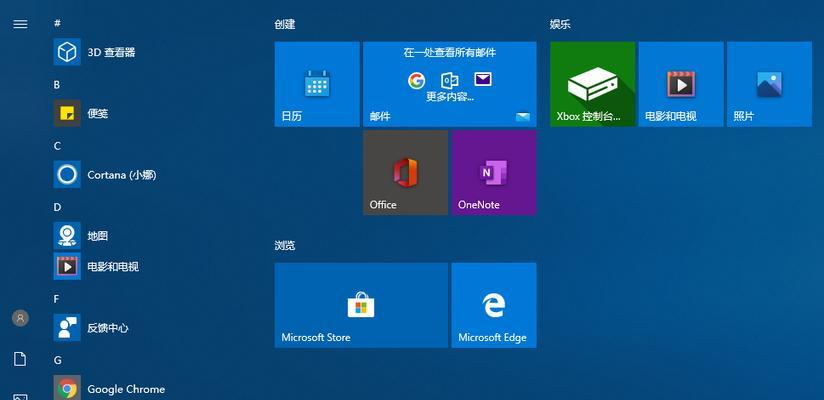
Task: Click the D letter header
Action: 57,207
